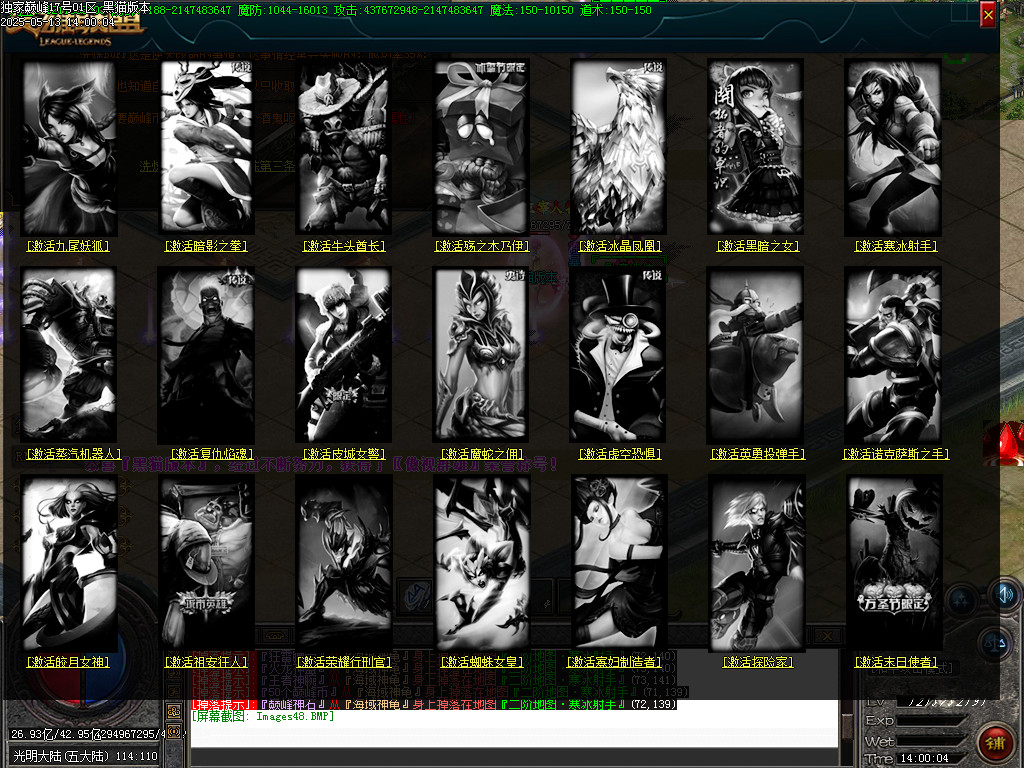Click the 激活探险家 link
Screen dimensions: 1024x768
point(755,662)
